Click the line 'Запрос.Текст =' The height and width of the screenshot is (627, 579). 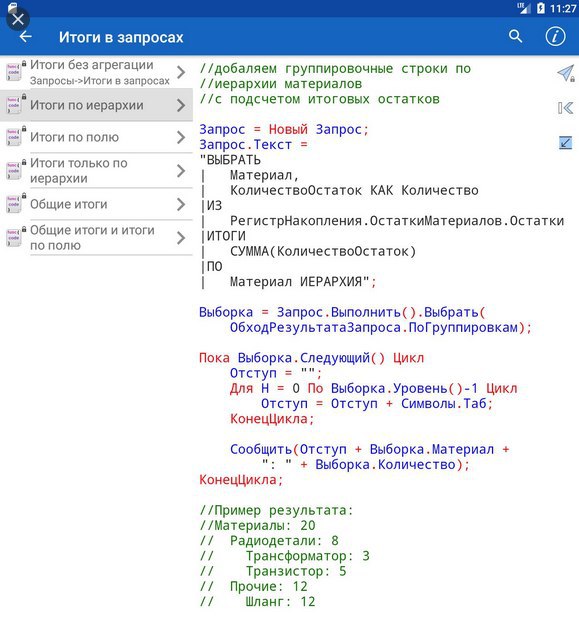tap(254, 145)
